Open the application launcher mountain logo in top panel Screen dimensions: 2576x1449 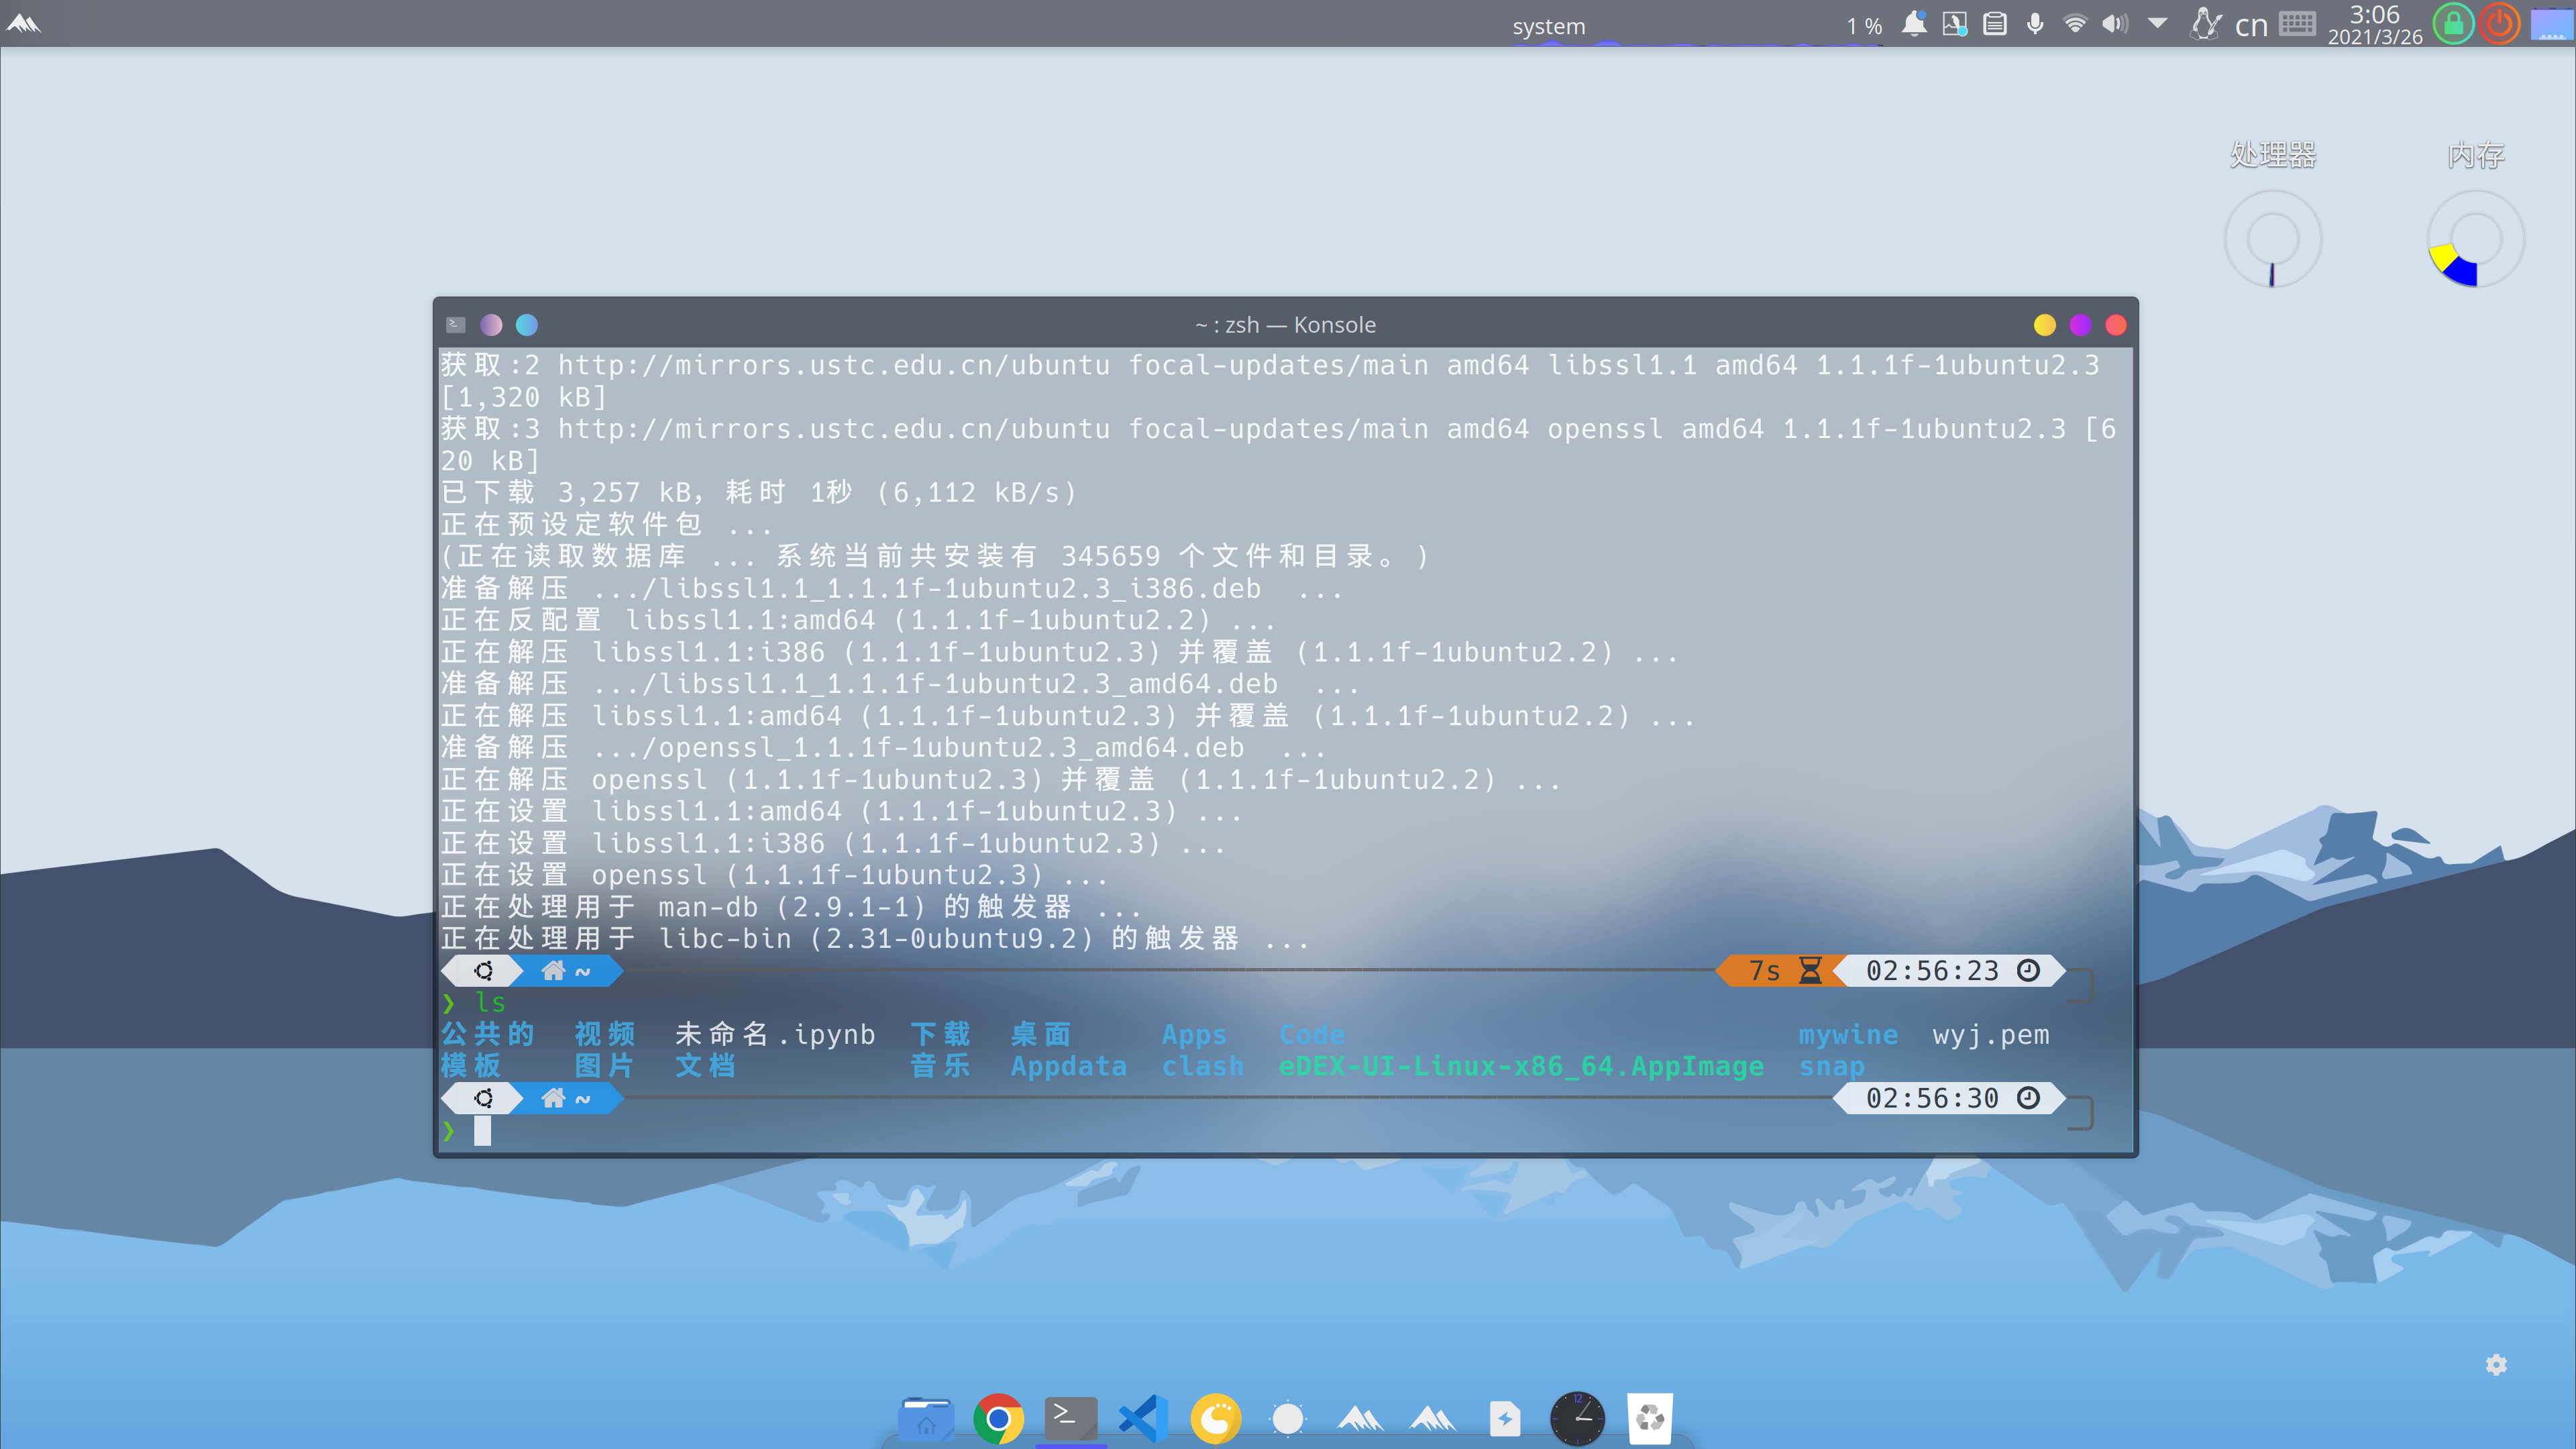coord(23,24)
